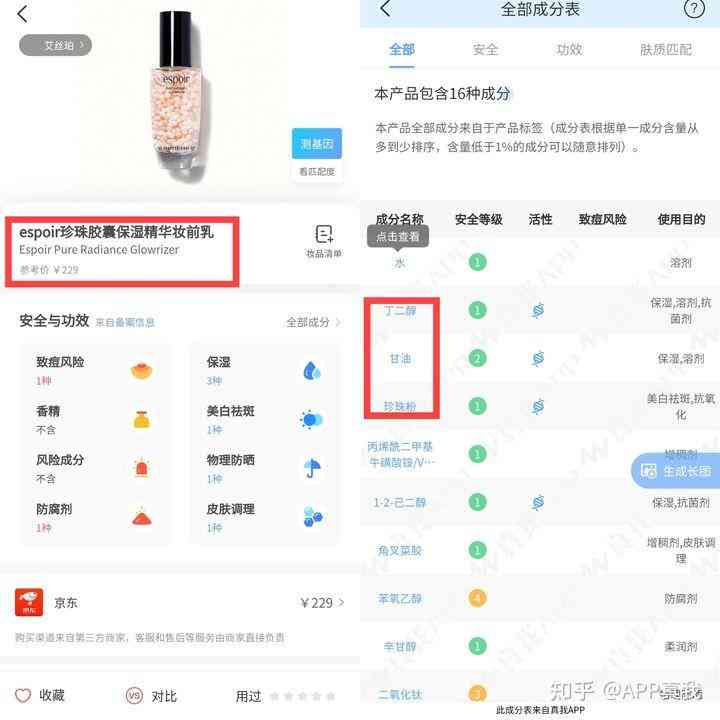Tap the activity icon in 丁二醇 row
The image size is (720, 720).
538,310
